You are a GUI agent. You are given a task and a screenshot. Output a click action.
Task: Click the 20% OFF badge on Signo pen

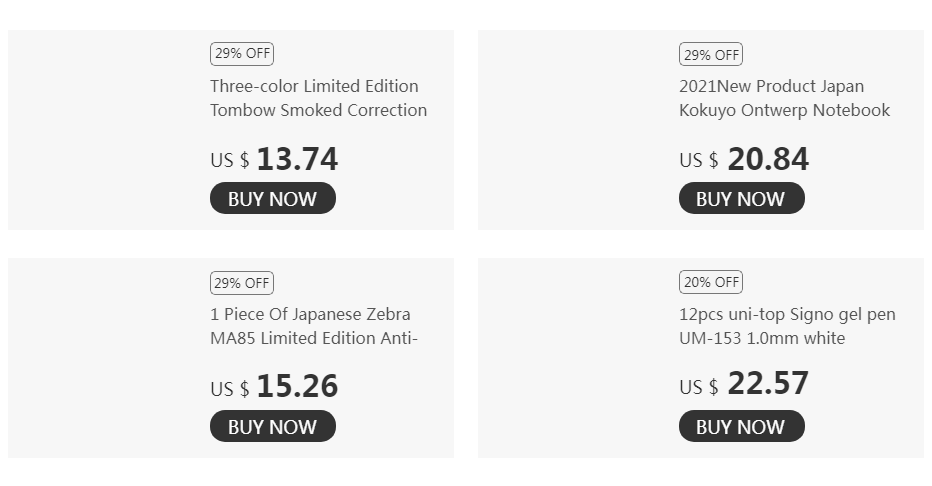(x=710, y=282)
